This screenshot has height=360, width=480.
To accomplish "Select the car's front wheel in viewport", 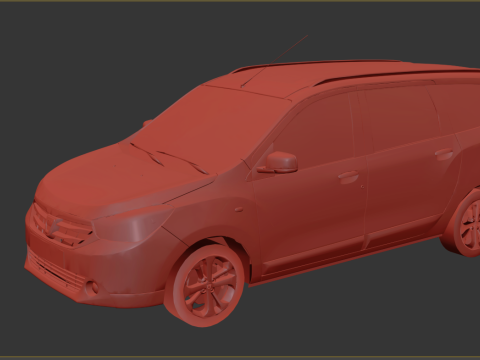I will (x=205, y=286).
